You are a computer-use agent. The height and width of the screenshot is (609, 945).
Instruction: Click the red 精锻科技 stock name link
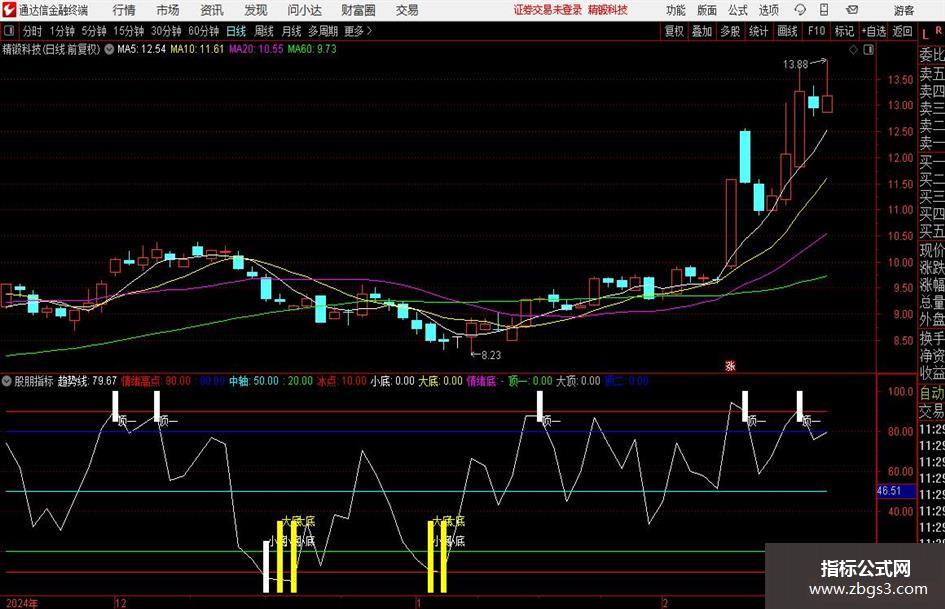click(608, 10)
